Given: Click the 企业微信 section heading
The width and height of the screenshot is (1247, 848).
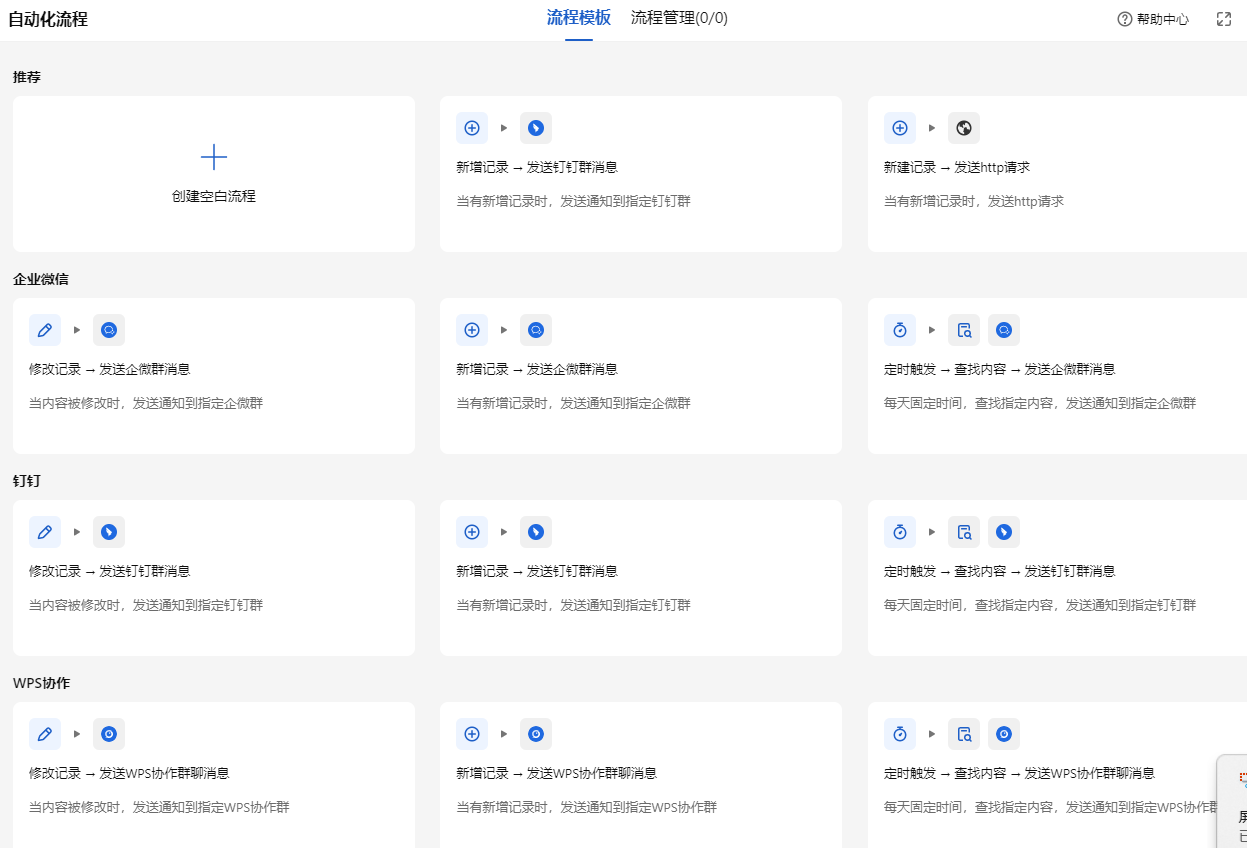Looking at the screenshot, I should 41,279.
